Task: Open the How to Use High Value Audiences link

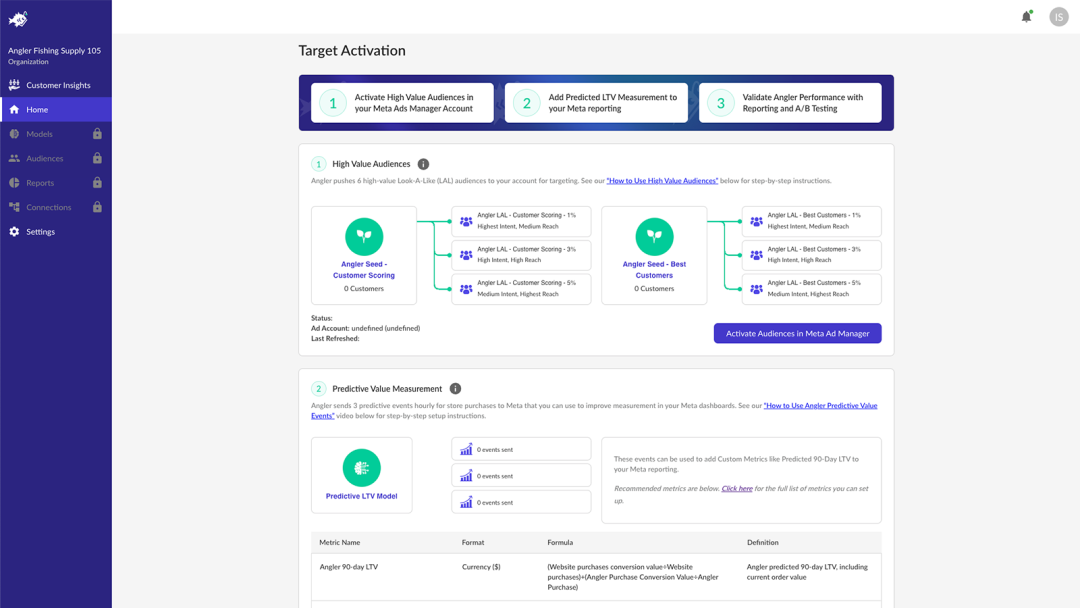Action: coord(661,180)
